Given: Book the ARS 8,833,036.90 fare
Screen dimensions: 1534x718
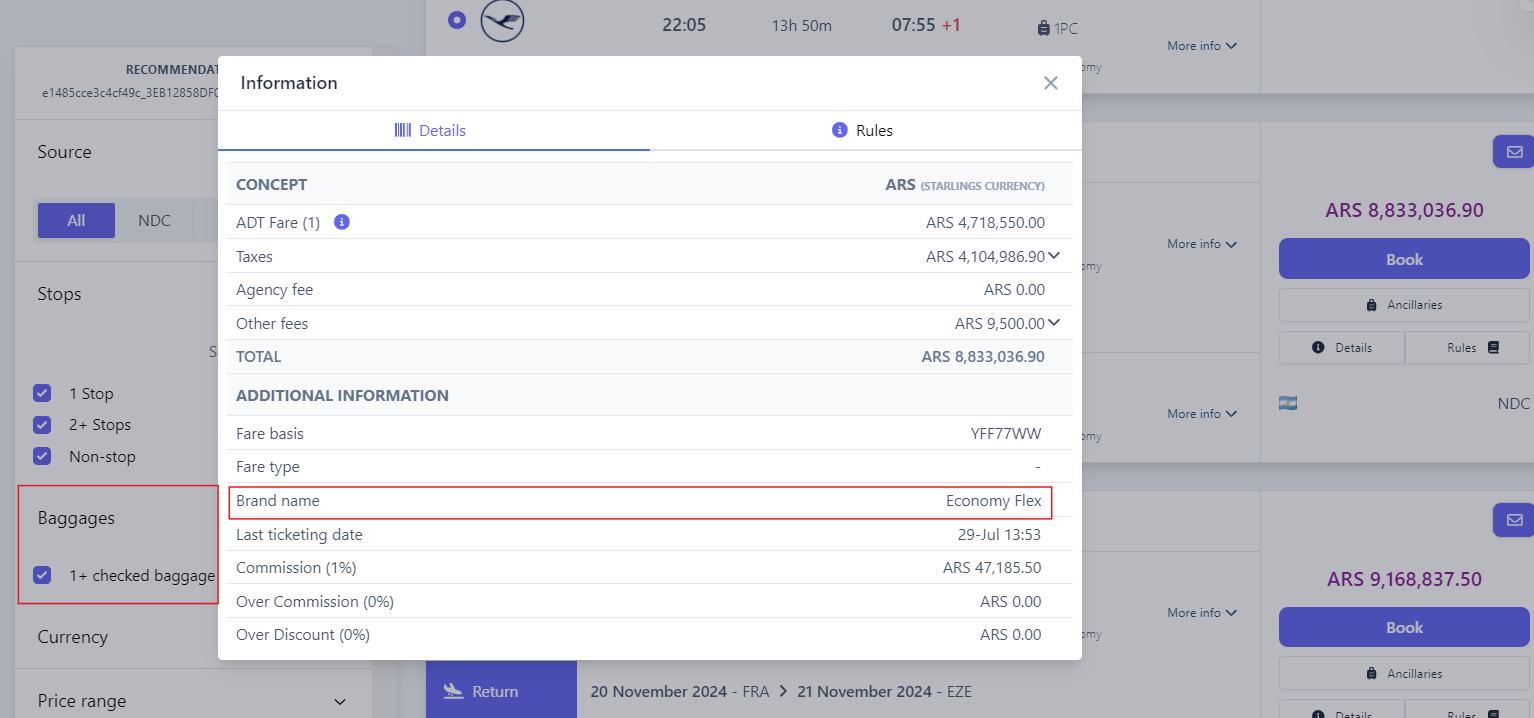Looking at the screenshot, I should tap(1403, 259).
